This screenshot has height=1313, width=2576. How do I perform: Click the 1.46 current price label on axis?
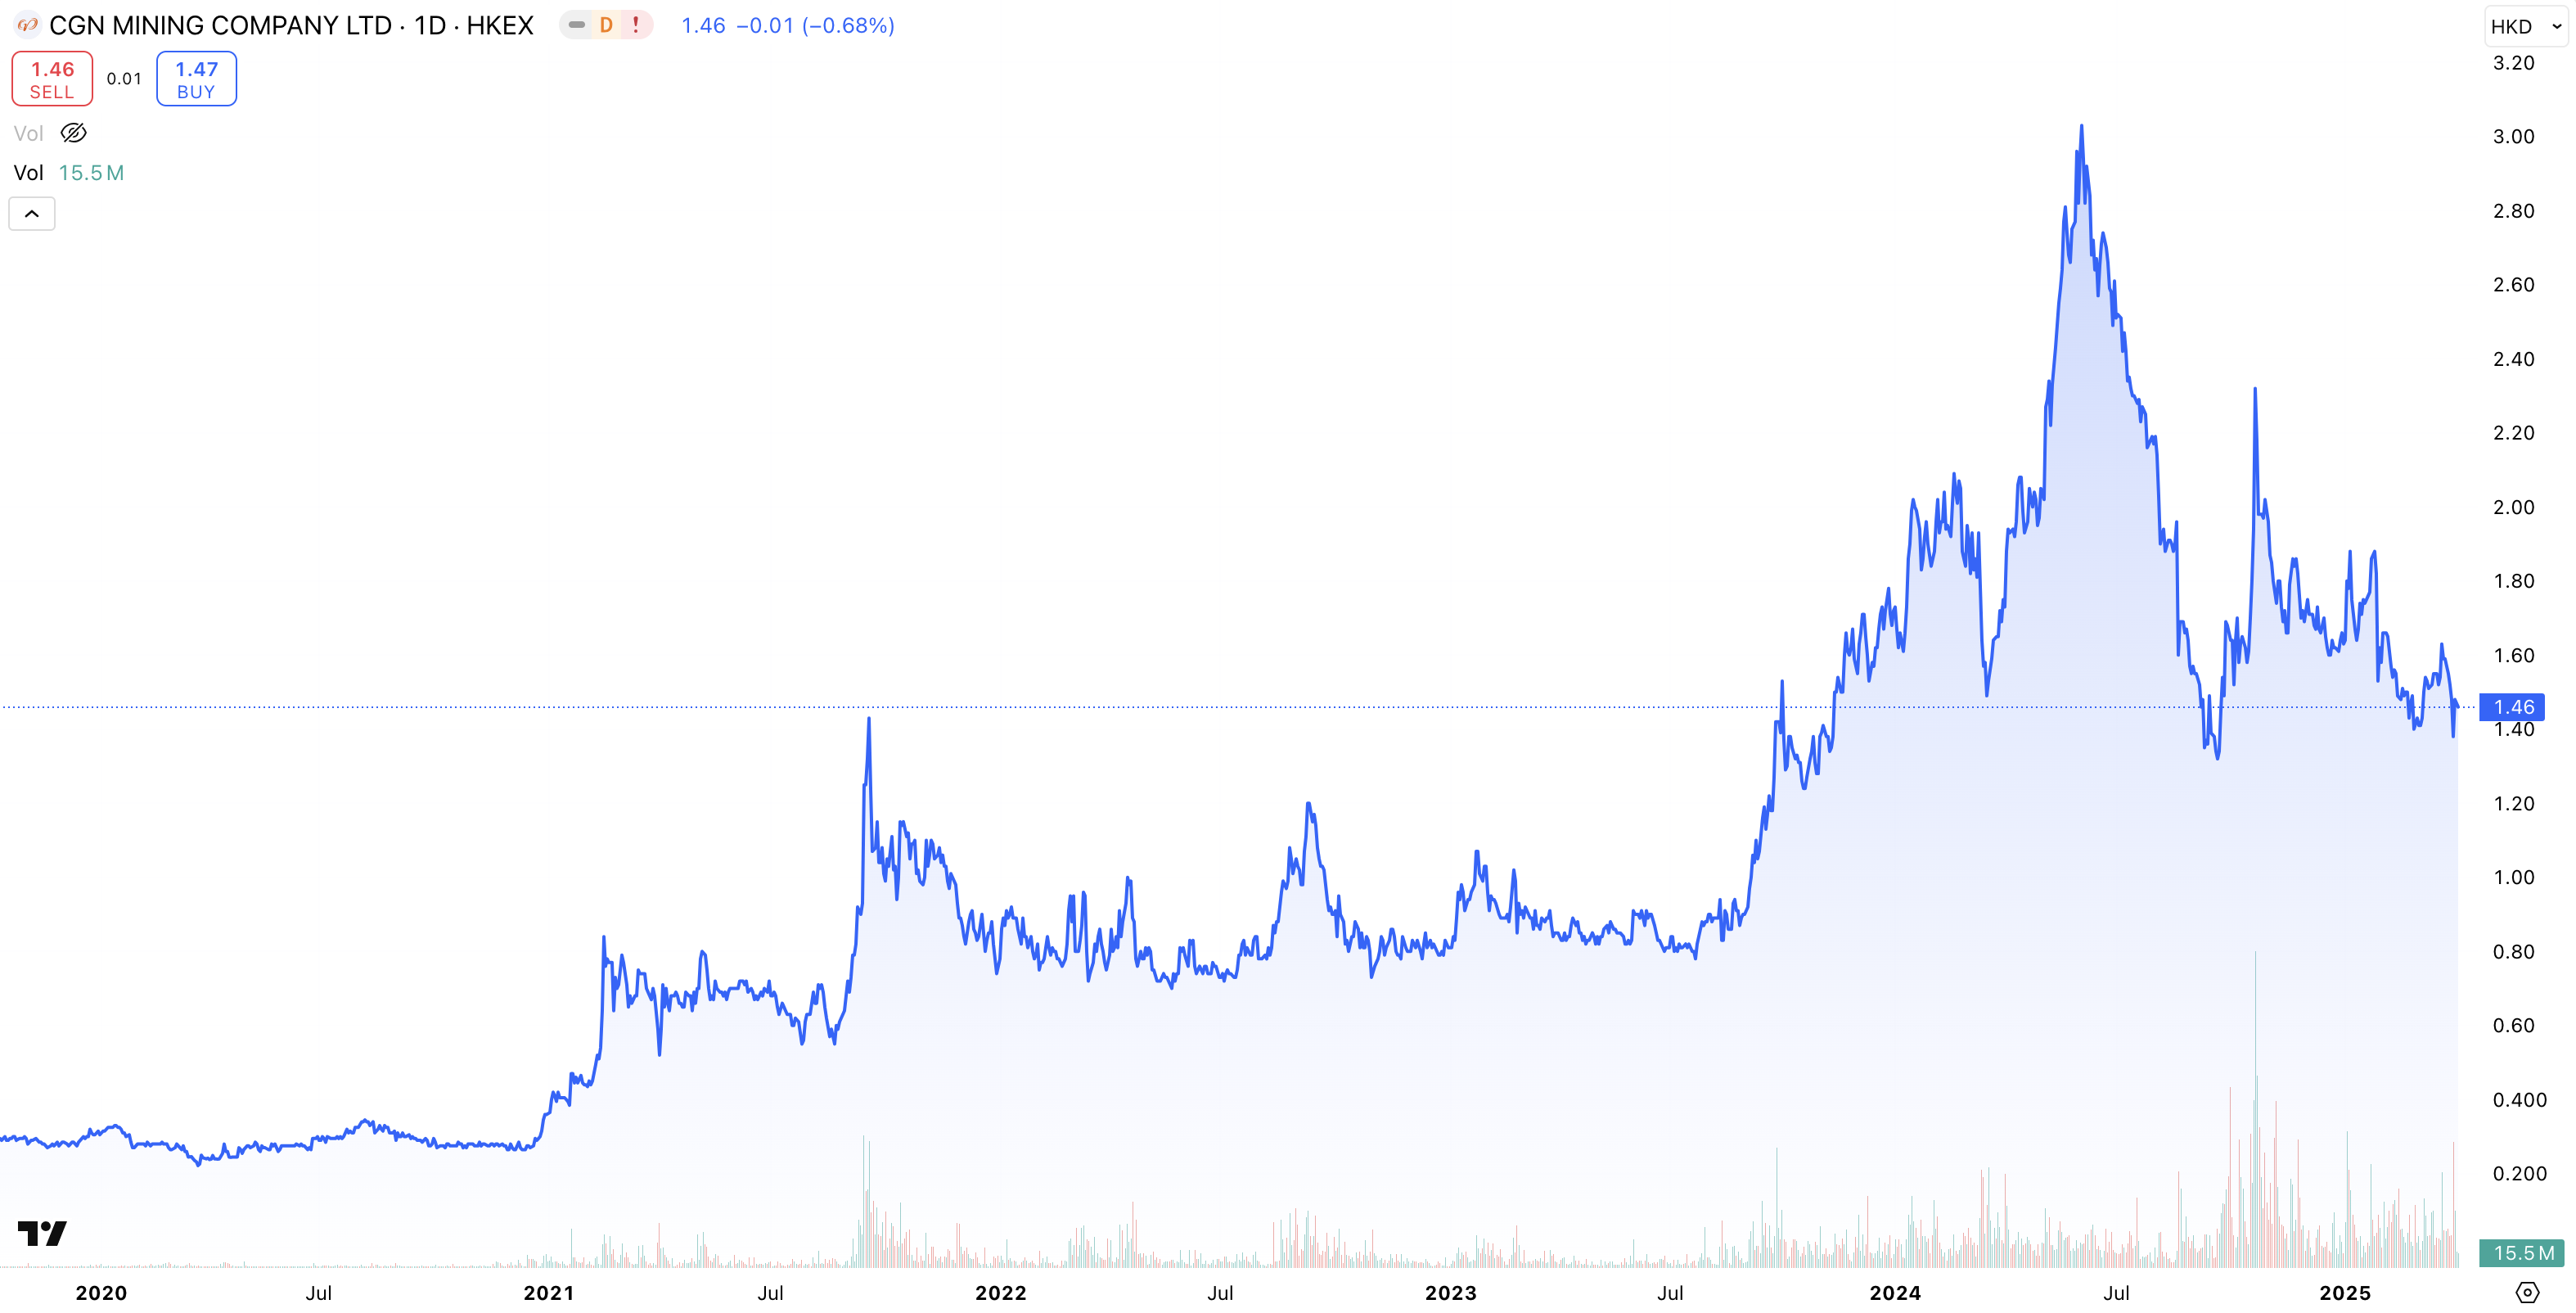click(x=2513, y=707)
